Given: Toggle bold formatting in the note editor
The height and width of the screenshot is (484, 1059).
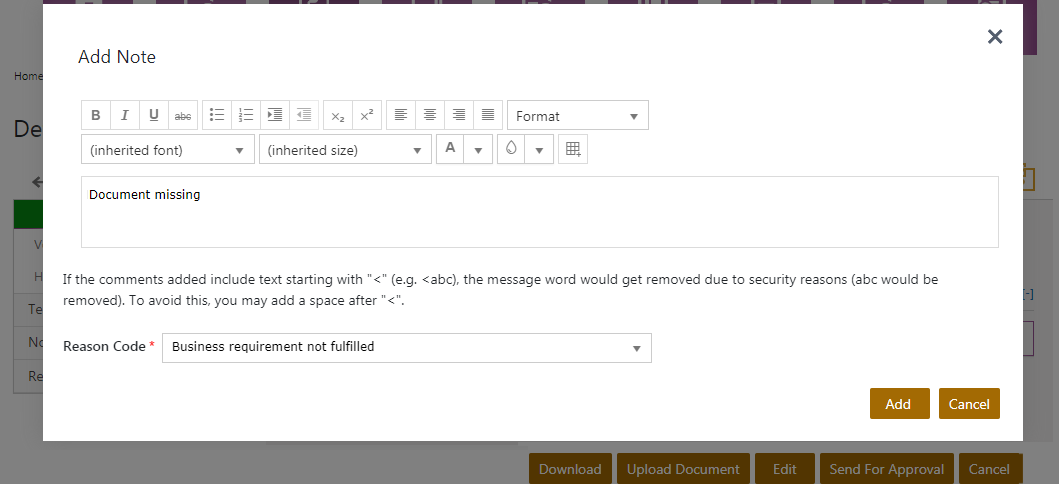Looking at the screenshot, I should click(95, 116).
